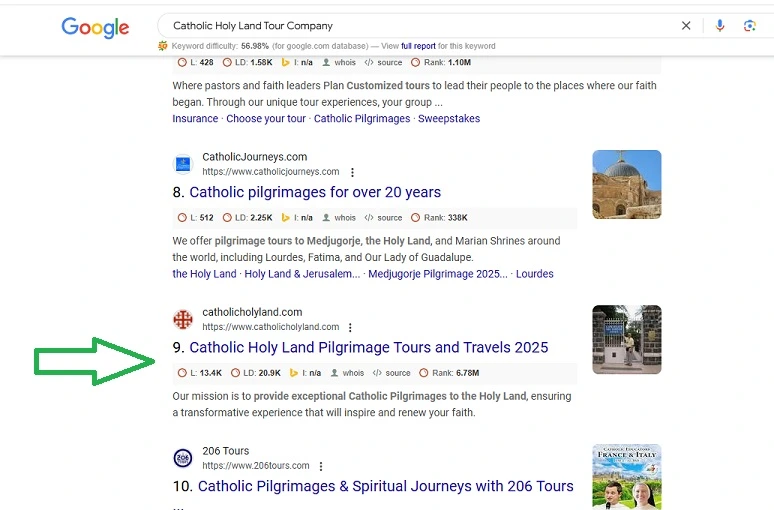Viewport: 774px width, 510px height.
Task: Open Holy Land & Jerusalem sitelink
Action: [302, 274]
